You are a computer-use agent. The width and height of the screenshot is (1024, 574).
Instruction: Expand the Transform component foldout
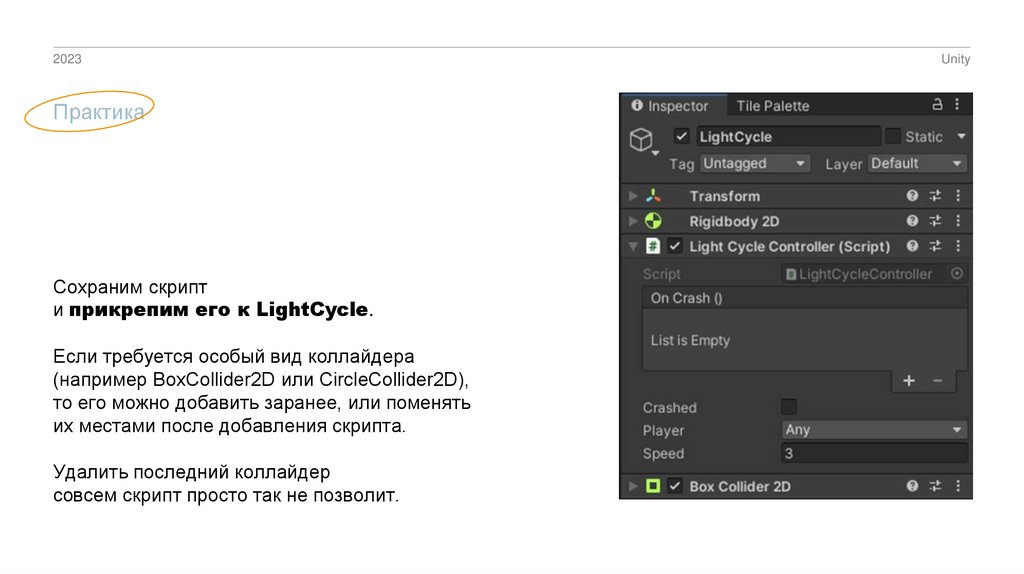[632, 196]
